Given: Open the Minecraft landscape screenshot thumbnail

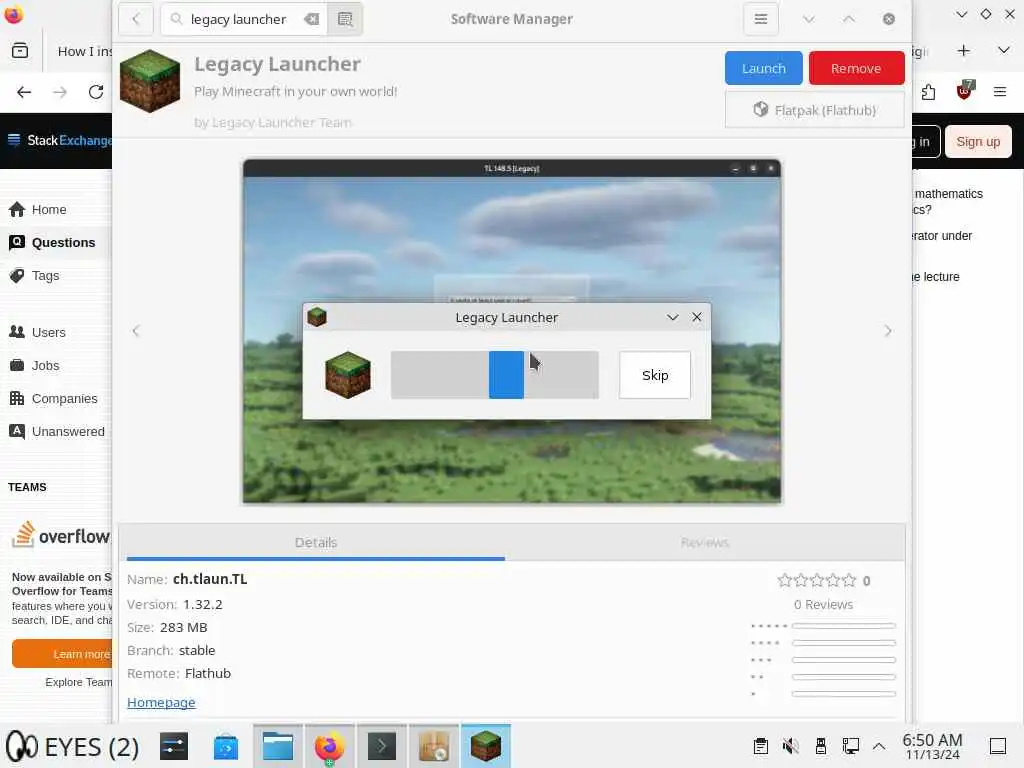Looking at the screenshot, I should coord(512,331).
